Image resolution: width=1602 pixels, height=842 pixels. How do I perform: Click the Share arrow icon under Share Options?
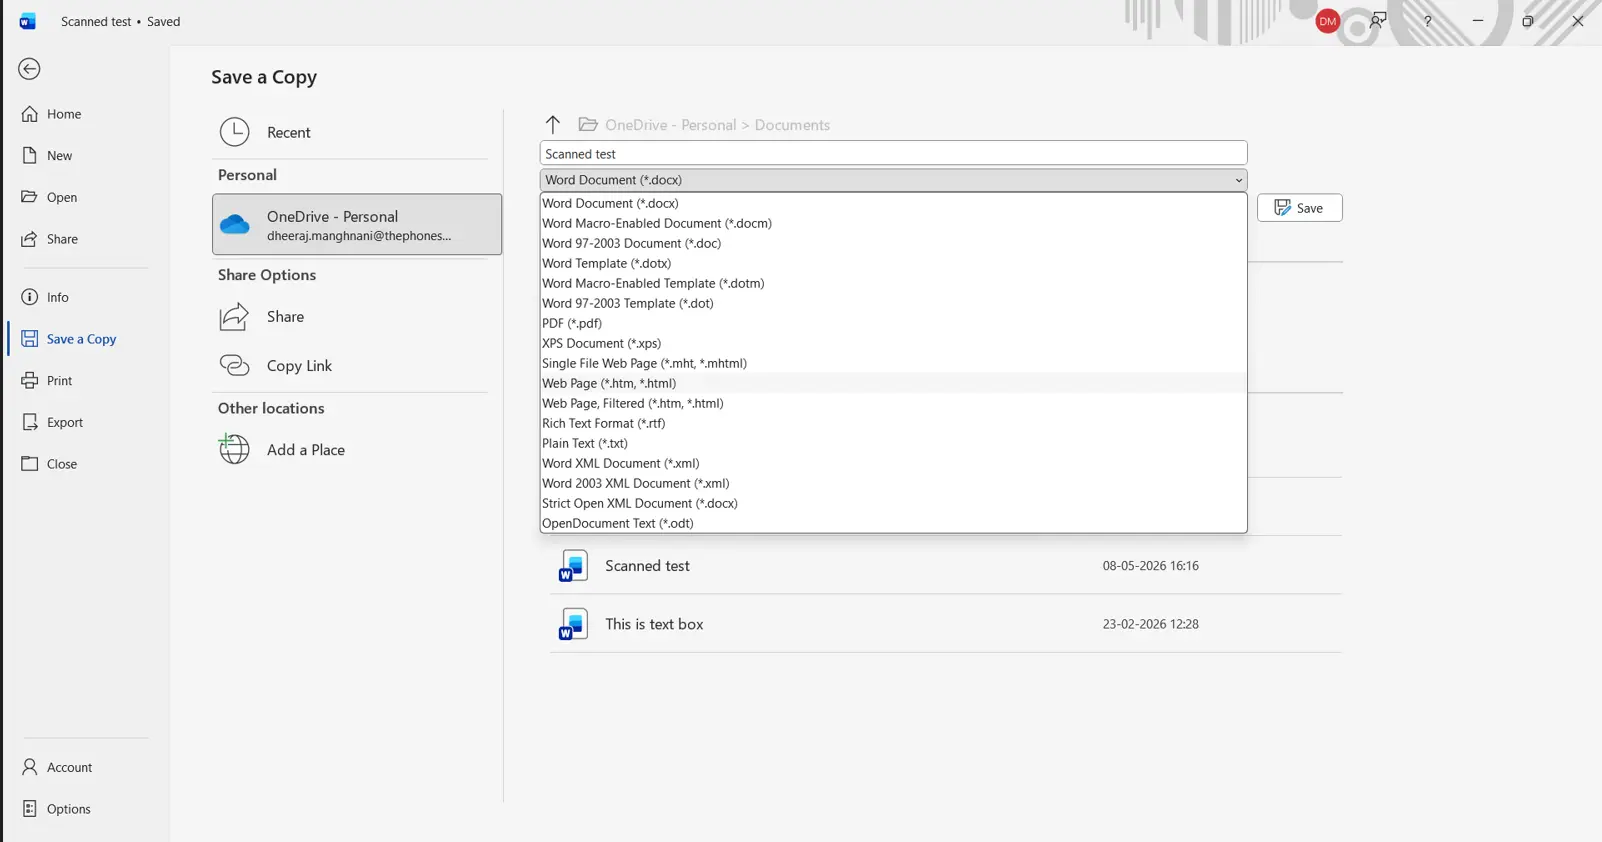click(234, 316)
